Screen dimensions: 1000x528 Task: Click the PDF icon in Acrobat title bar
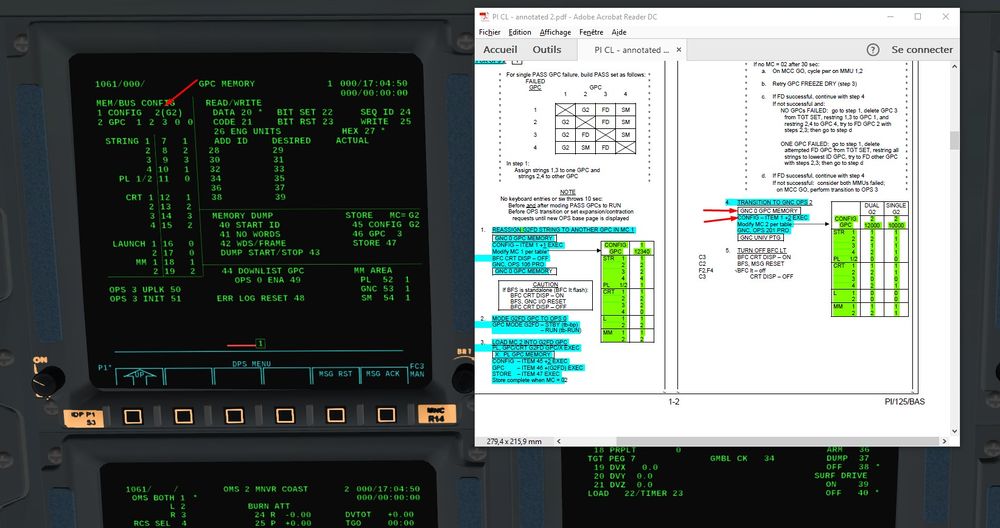(x=483, y=17)
